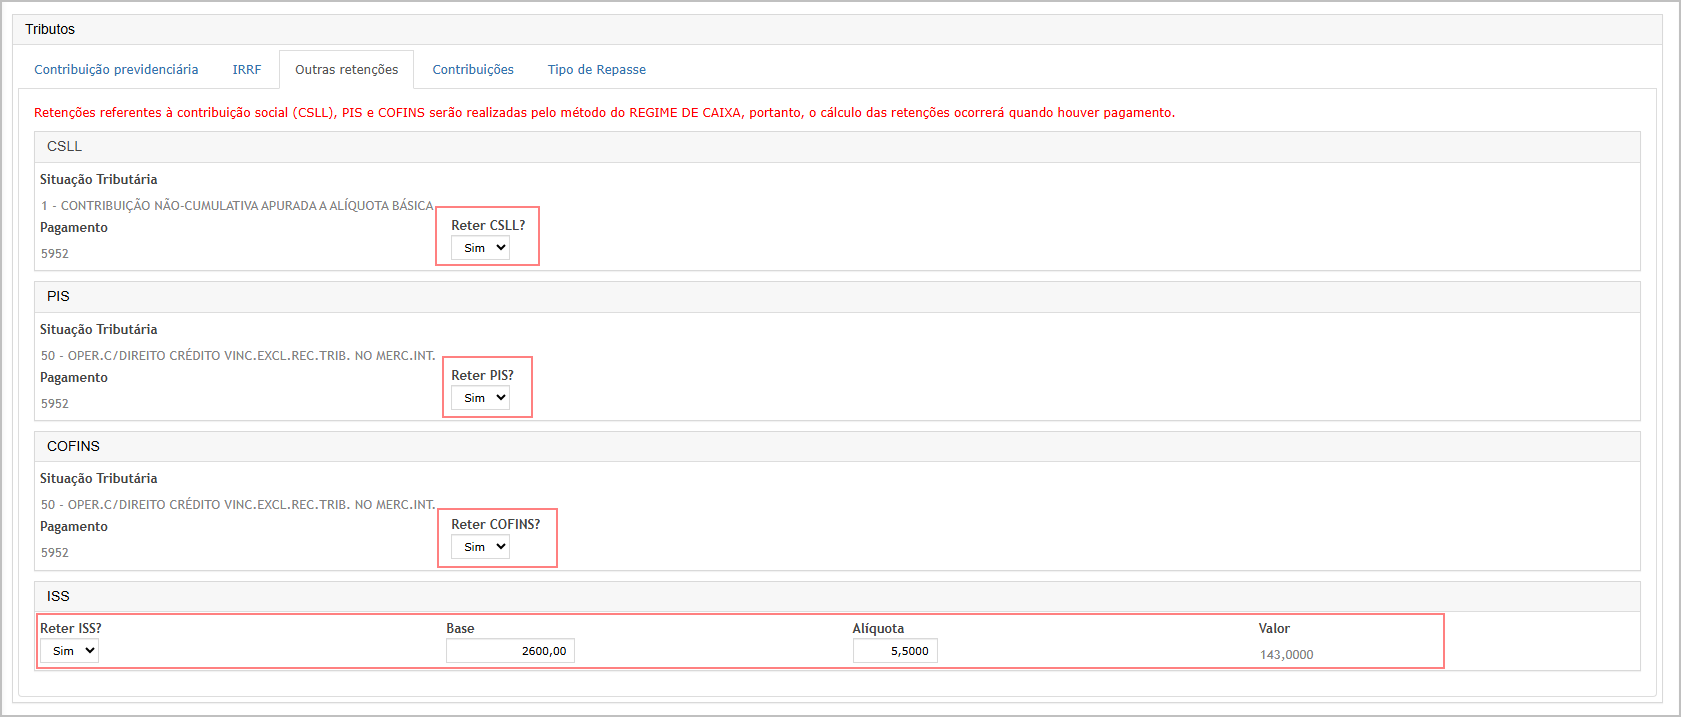Click the red REGIME DE CAIXA notice
The image size is (1681, 717).
(604, 113)
